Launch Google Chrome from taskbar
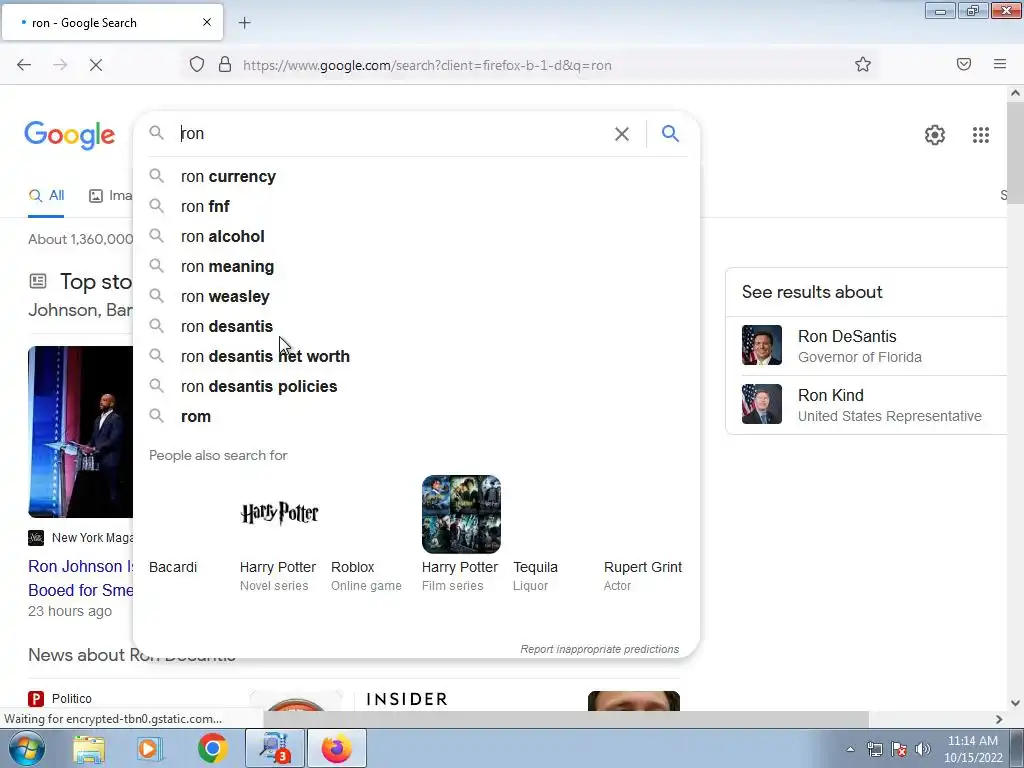Screen dimensions: 1024x768 click(x=212, y=749)
